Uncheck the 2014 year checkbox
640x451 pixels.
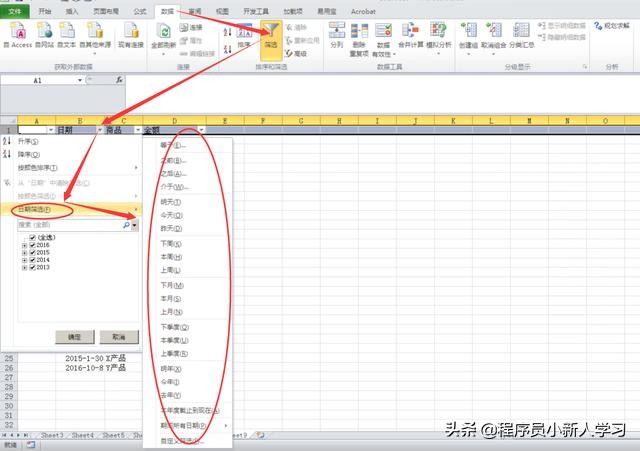pos(33,260)
